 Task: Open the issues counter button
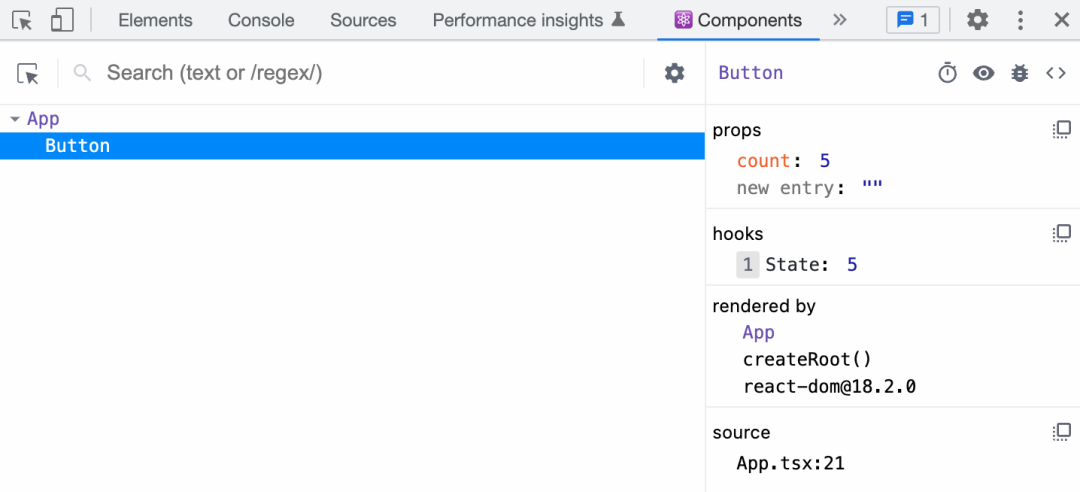[x=912, y=20]
